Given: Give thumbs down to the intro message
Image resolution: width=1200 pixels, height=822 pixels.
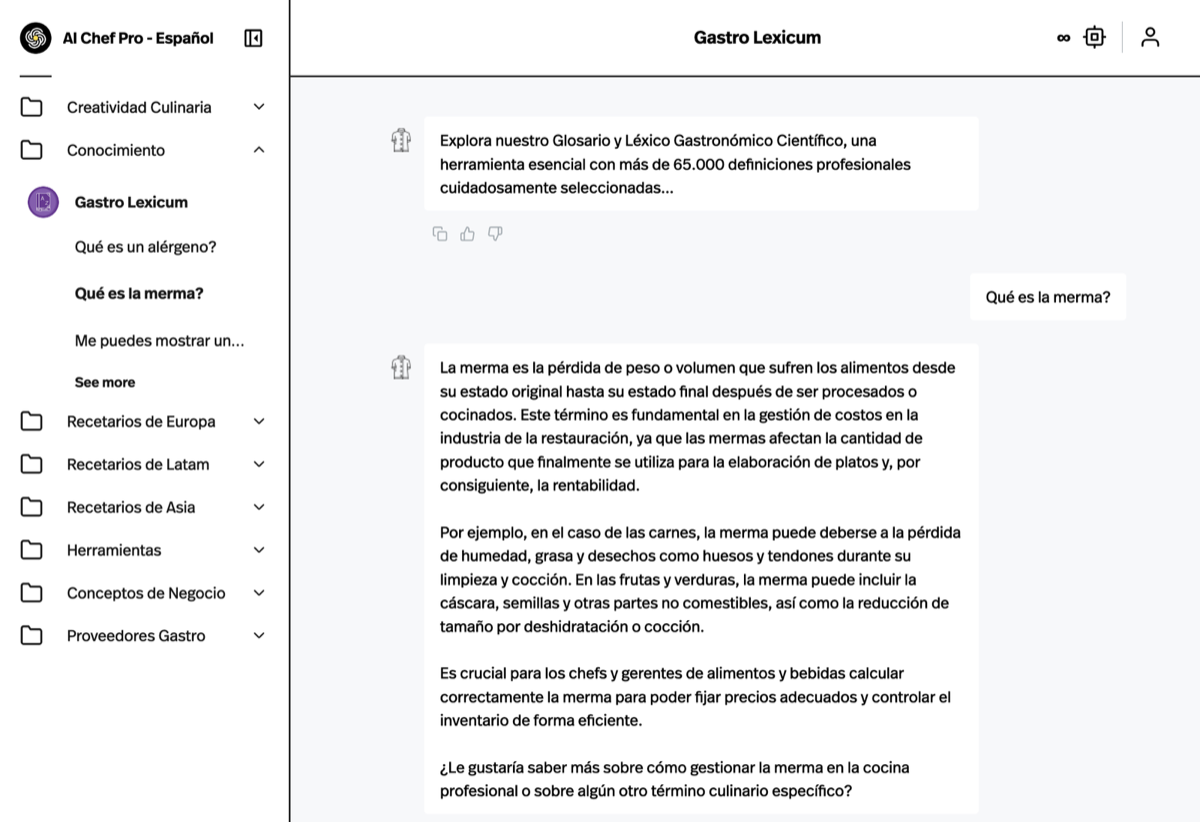Looking at the screenshot, I should click(x=495, y=234).
